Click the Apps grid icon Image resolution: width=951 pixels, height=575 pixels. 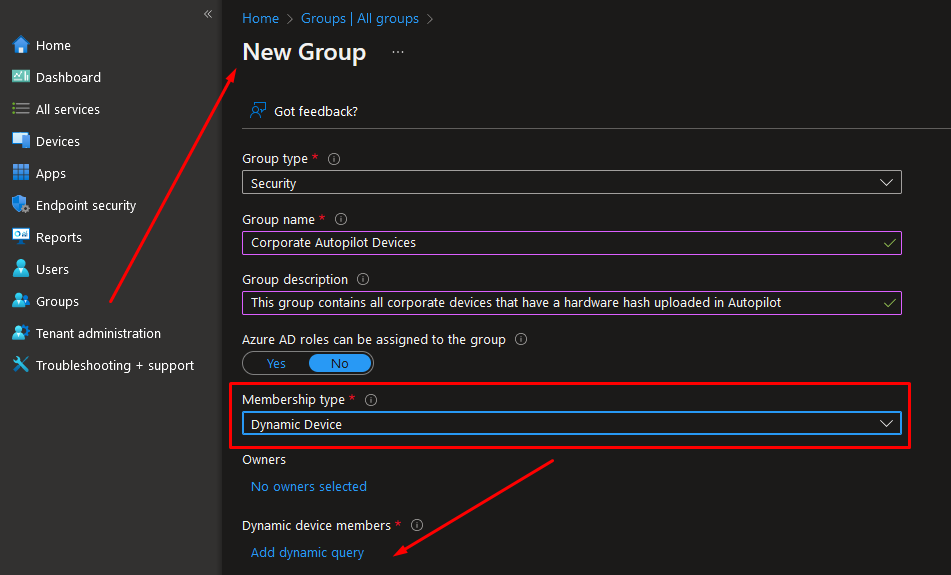coord(21,172)
